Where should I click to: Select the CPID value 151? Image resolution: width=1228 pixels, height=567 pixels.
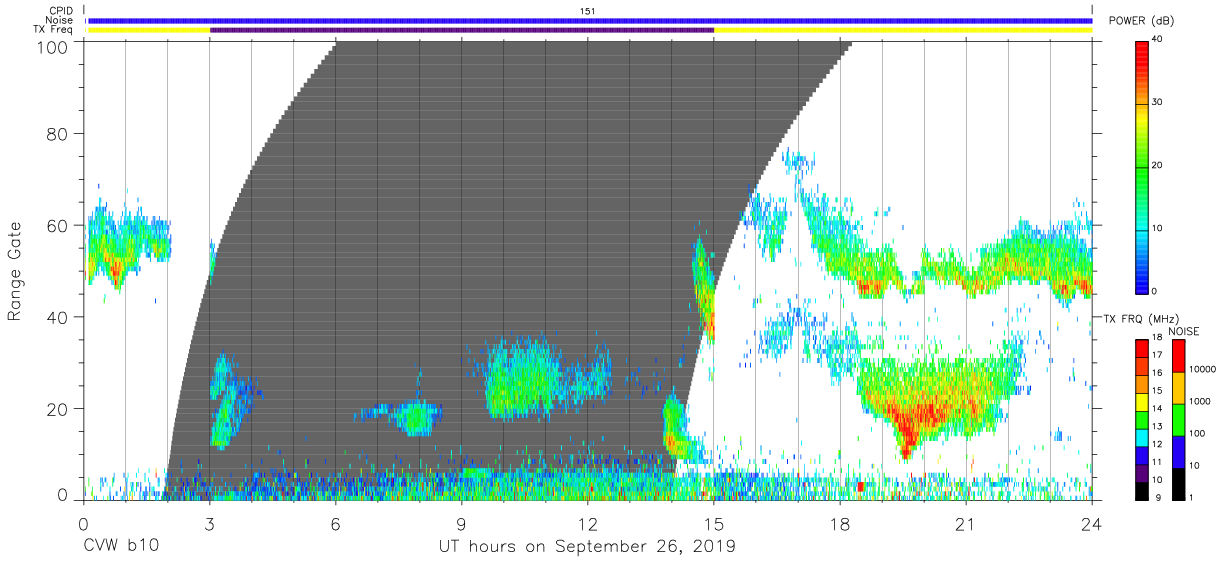click(589, 11)
